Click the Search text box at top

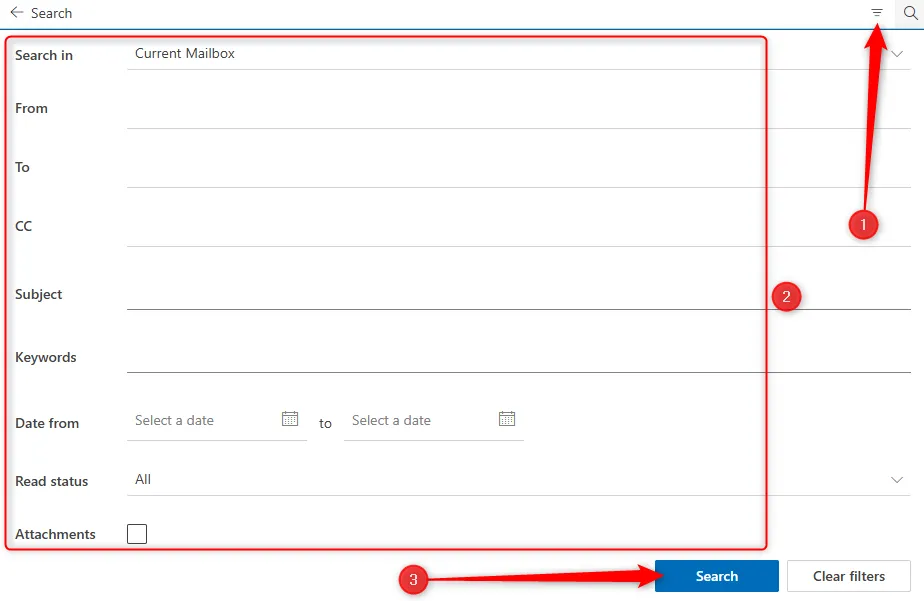coord(448,13)
